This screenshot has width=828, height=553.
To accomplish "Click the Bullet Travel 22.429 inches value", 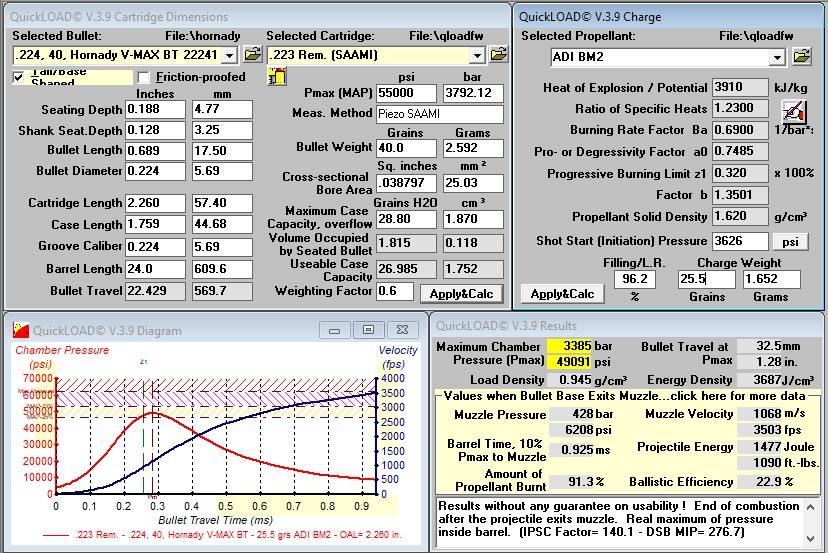I will point(155,291).
